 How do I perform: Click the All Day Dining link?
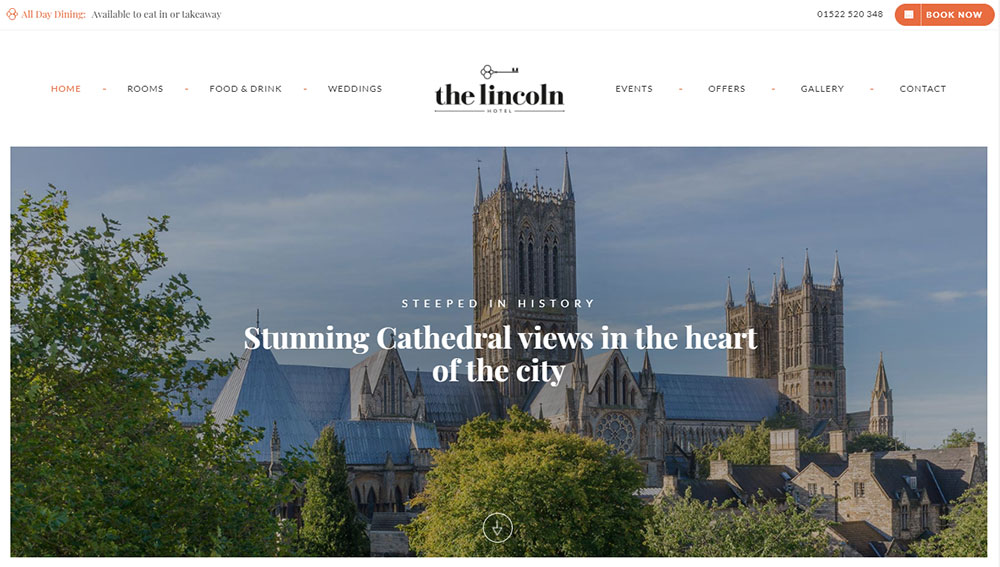pos(54,14)
